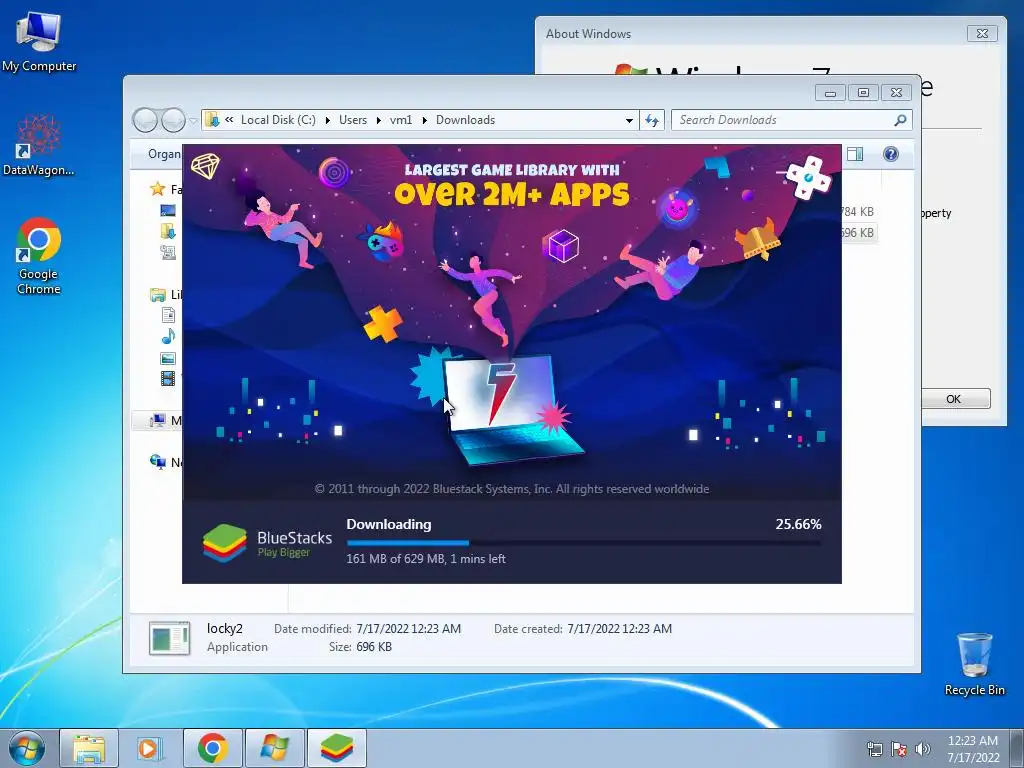
Task: Click the locky2 filename in details pane
Action: click(x=225, y=629)
